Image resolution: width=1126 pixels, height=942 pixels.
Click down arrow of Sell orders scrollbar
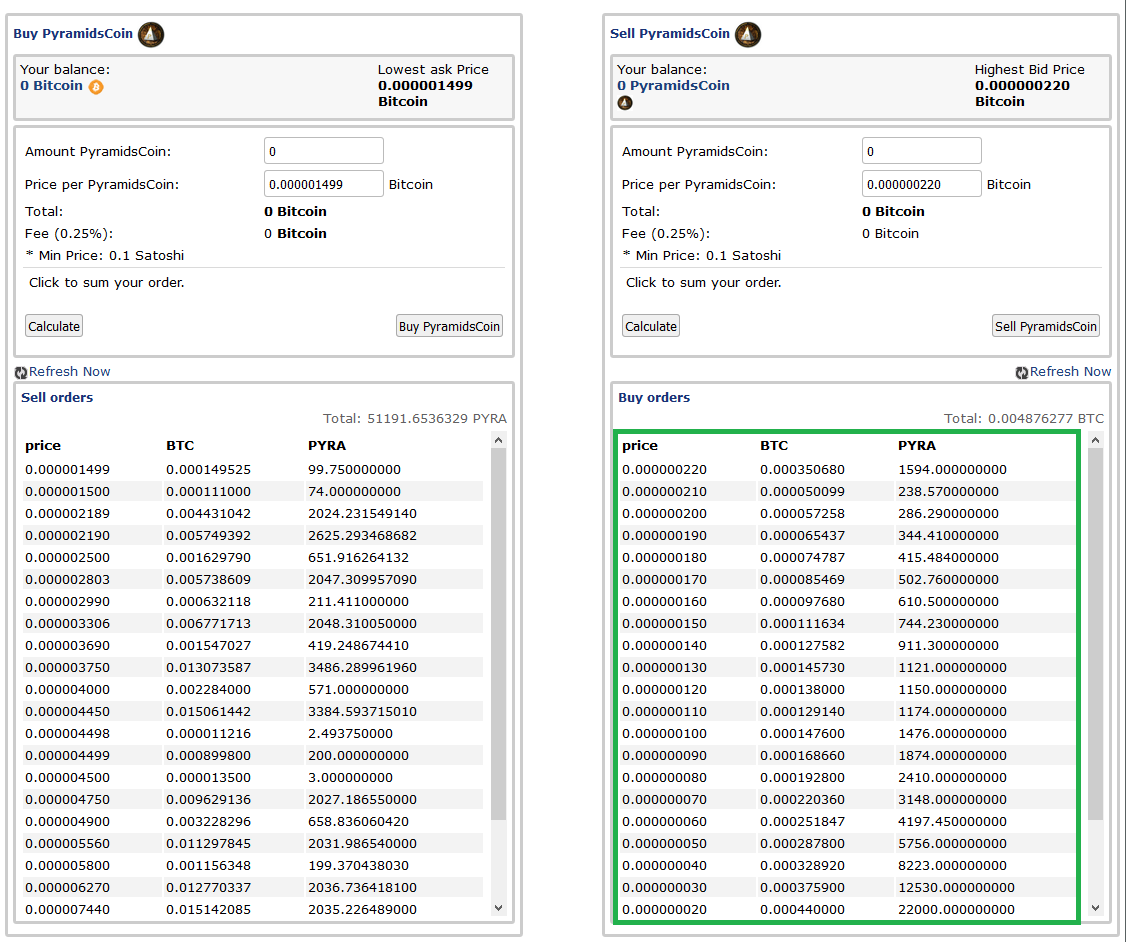coord(498,908)
